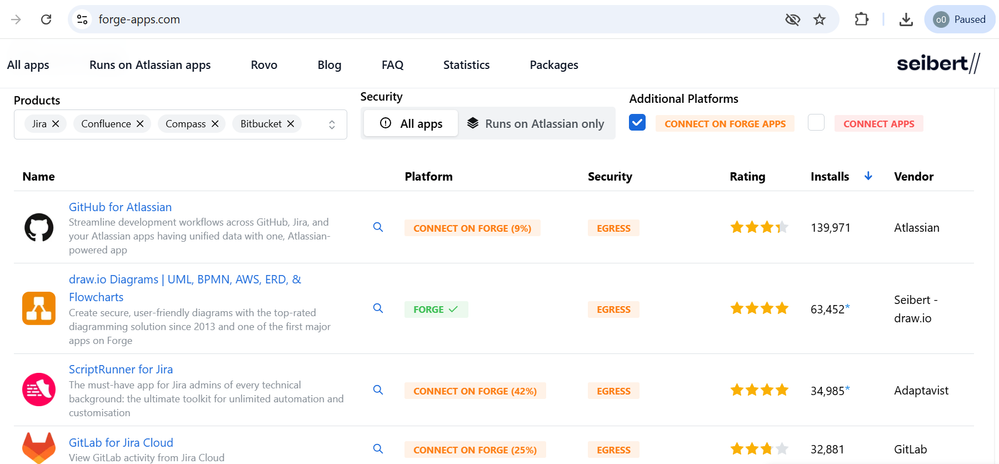Click the draw.io Diagrams app icon
Viewport: 999px width, 464px height.
(40, 308)
